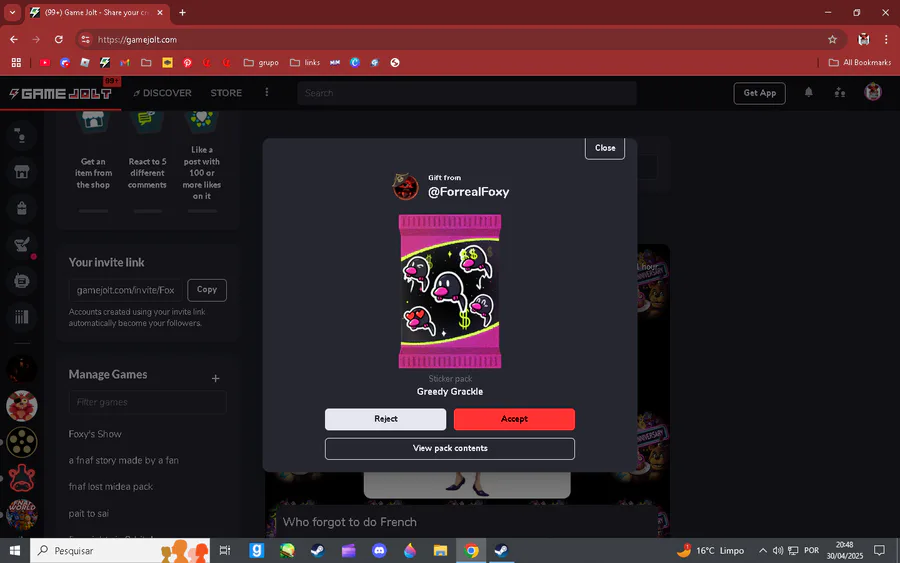Expand the 'links' bookmarks folder
Image resolution: width=900 pixels, height=563 pixels.
pyautogui.click(x=305, y=63)
